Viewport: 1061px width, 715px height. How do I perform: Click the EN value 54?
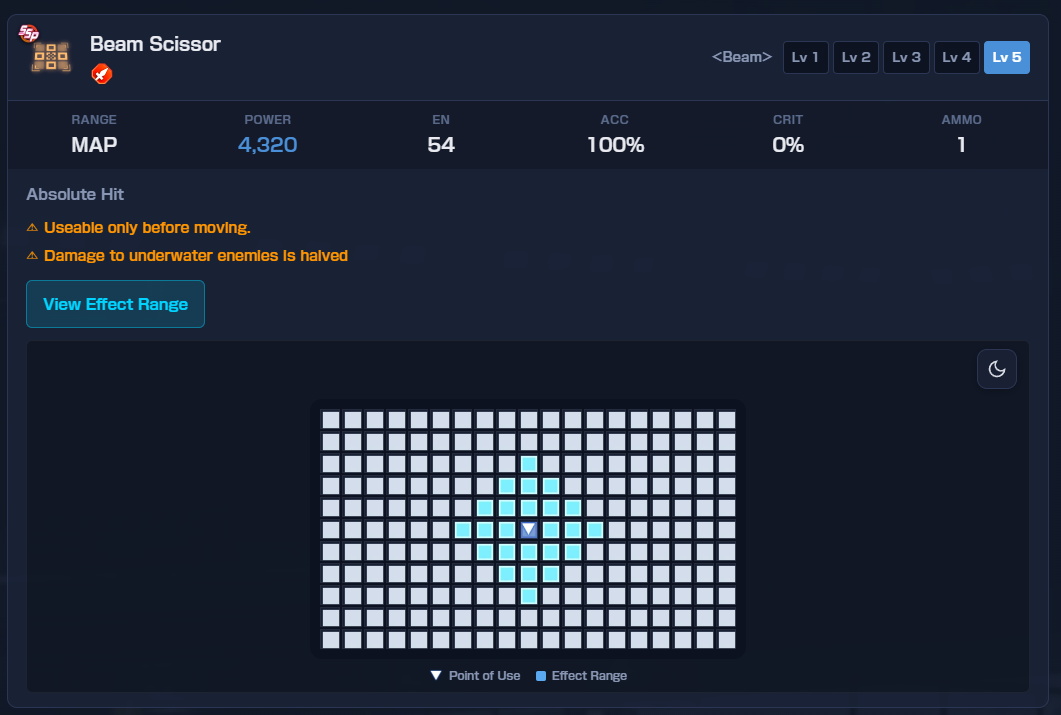tap(441, 145)
